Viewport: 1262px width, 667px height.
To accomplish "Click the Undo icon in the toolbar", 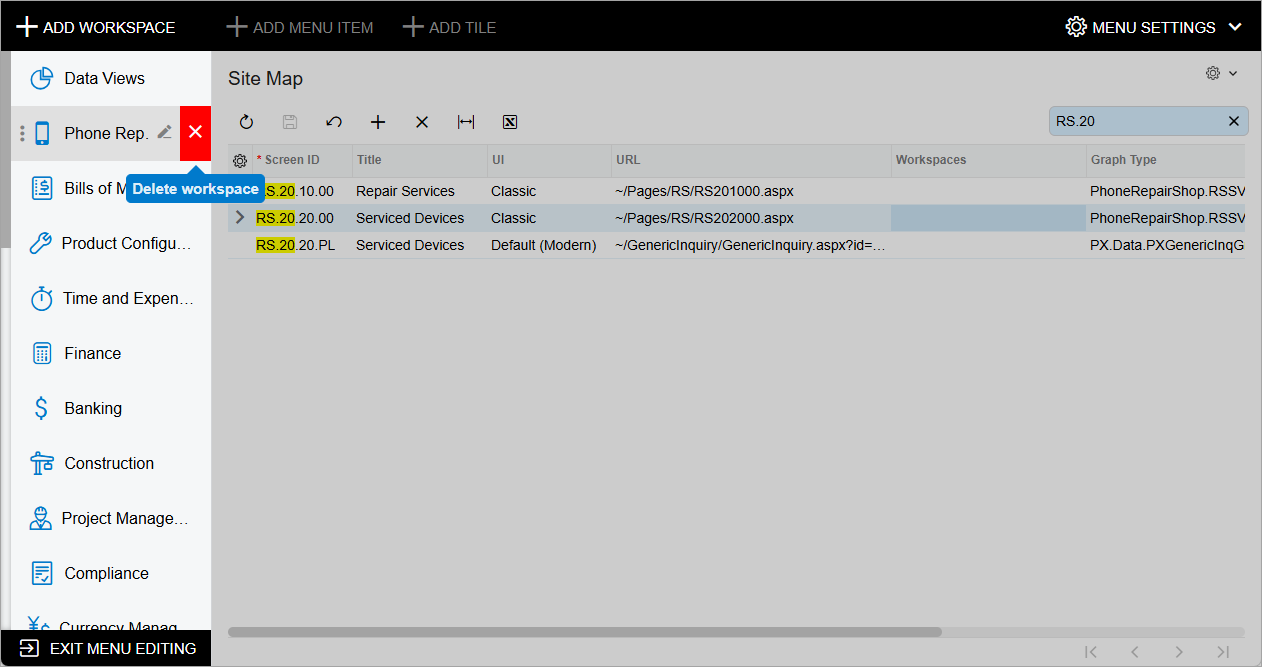I will [334, 121].
